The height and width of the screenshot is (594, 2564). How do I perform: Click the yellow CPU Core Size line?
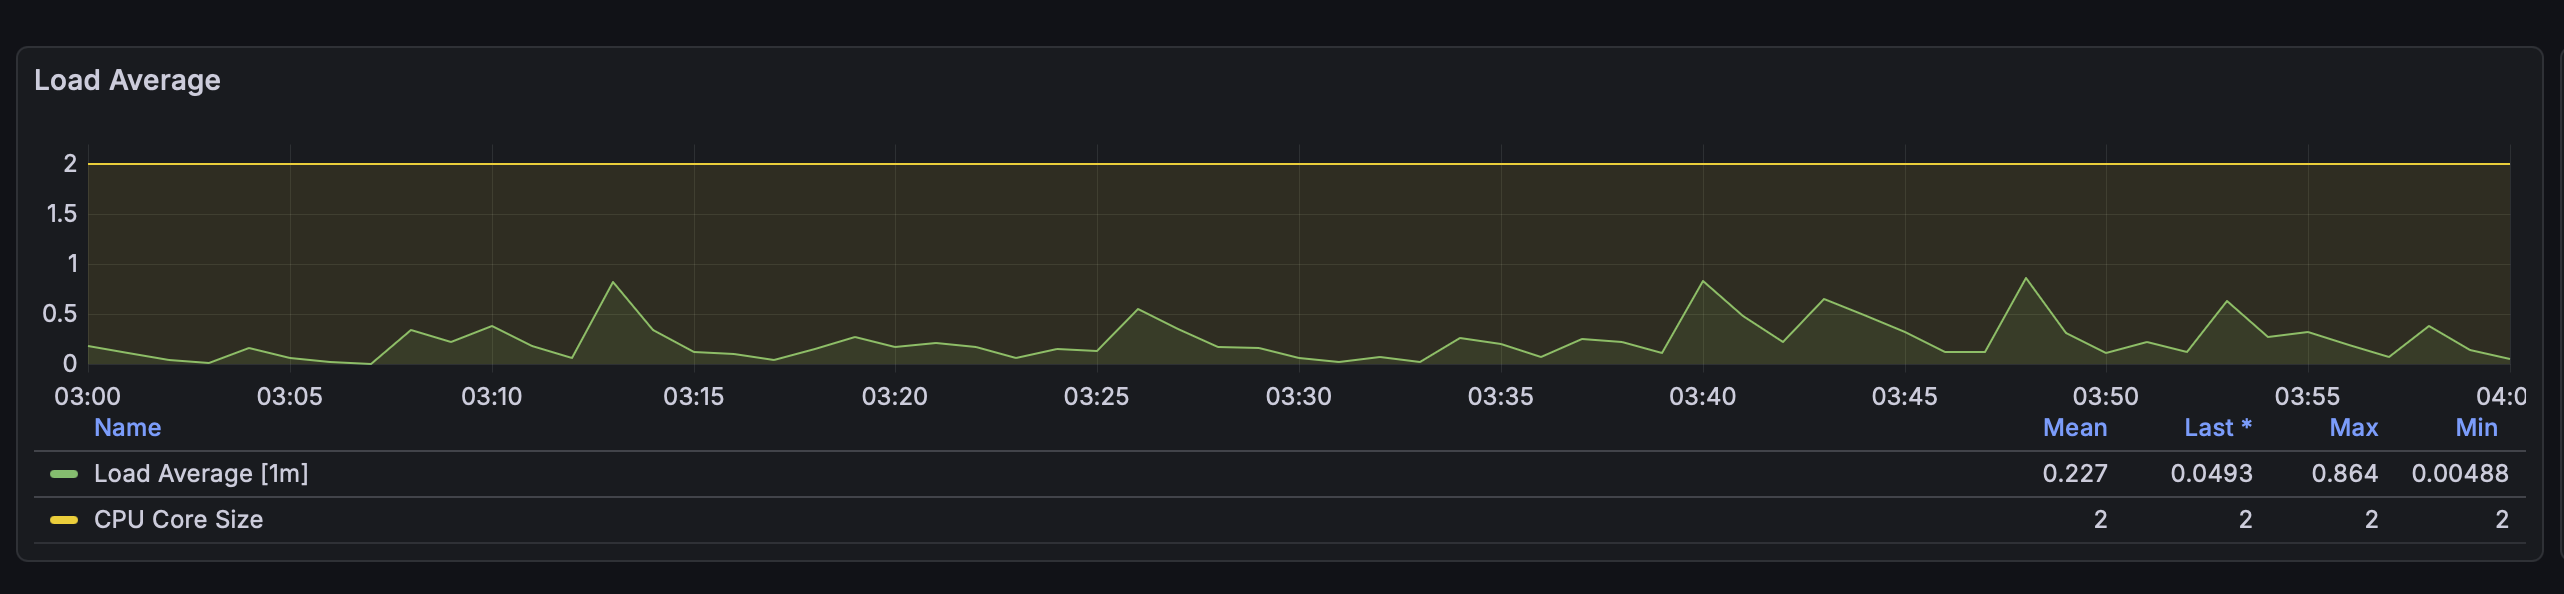coord(1299,164)
